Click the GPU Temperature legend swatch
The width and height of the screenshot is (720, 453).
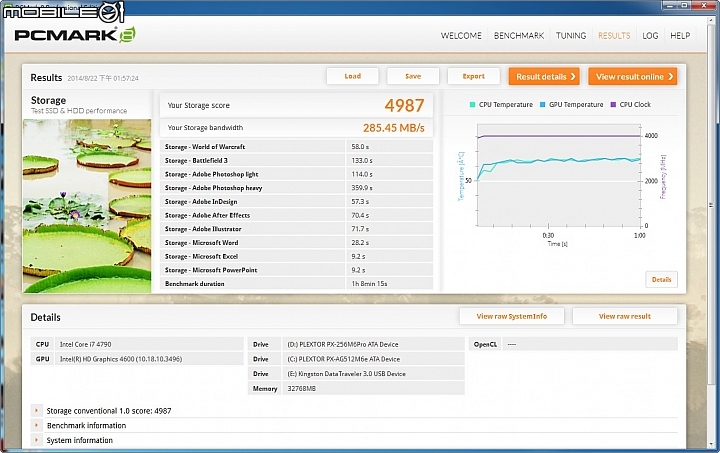pos(542,105)
